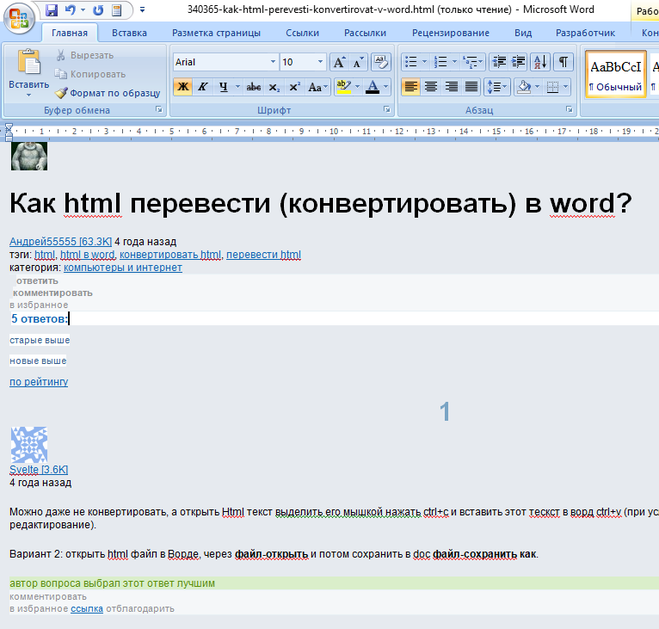The height and width of the screenshot is (629, 659).
Task: Customize quick access toolbar dropdown
Action: [142, 10]
